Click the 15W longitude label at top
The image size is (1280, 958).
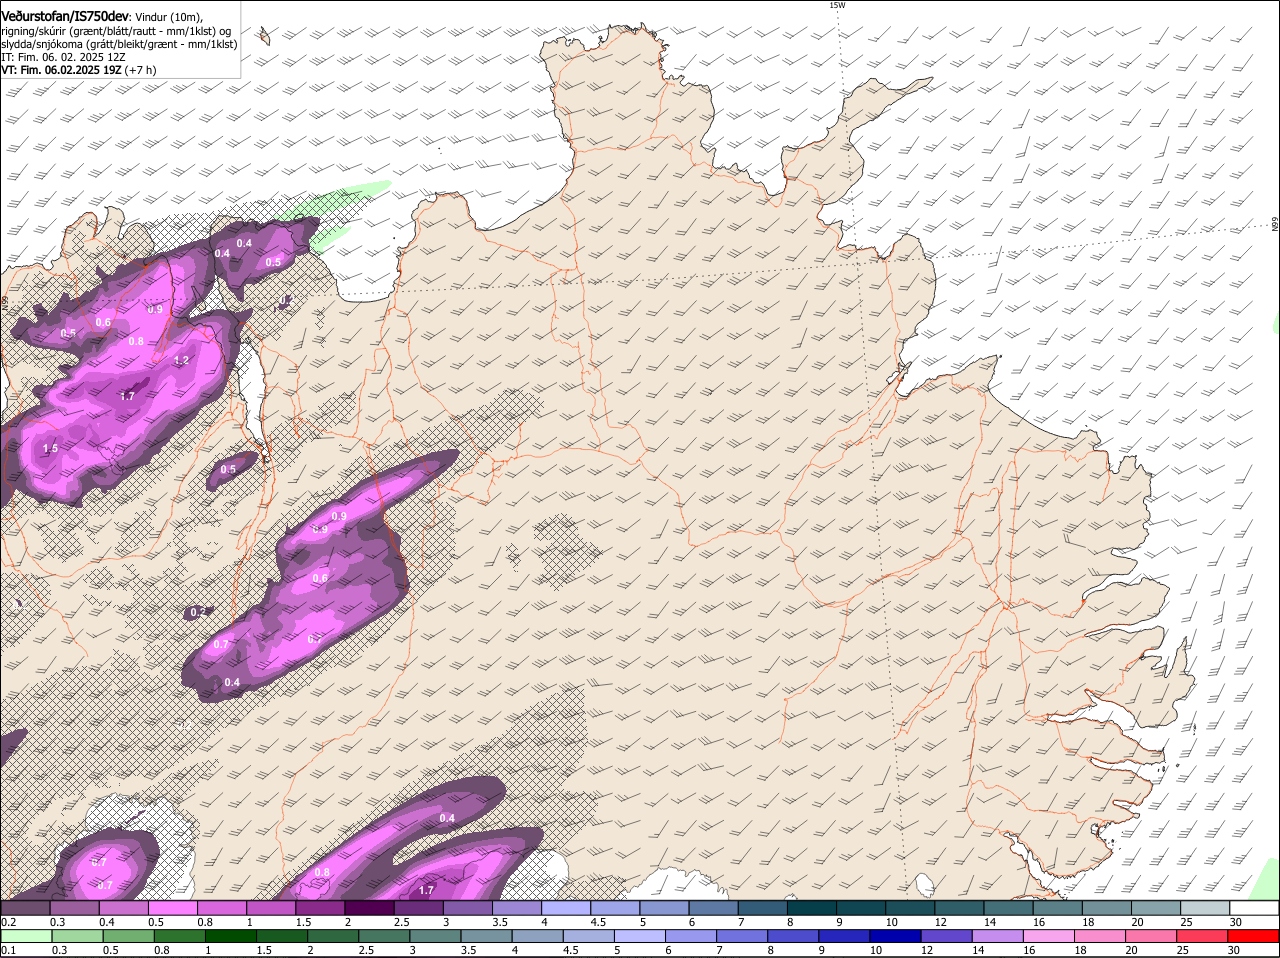click(x=837, y=5)
